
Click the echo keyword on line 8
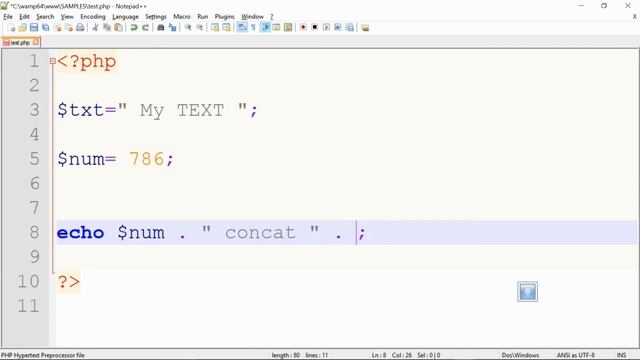[80, 233]
